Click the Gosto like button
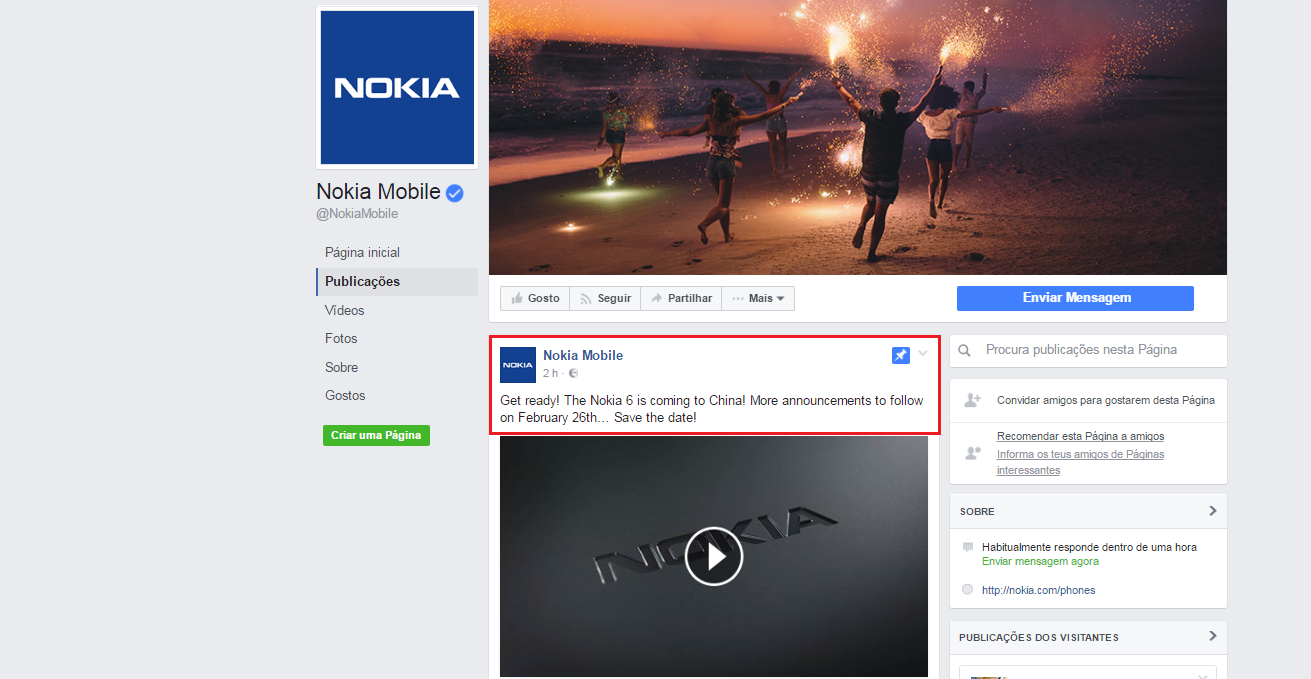 click(535, 298)
